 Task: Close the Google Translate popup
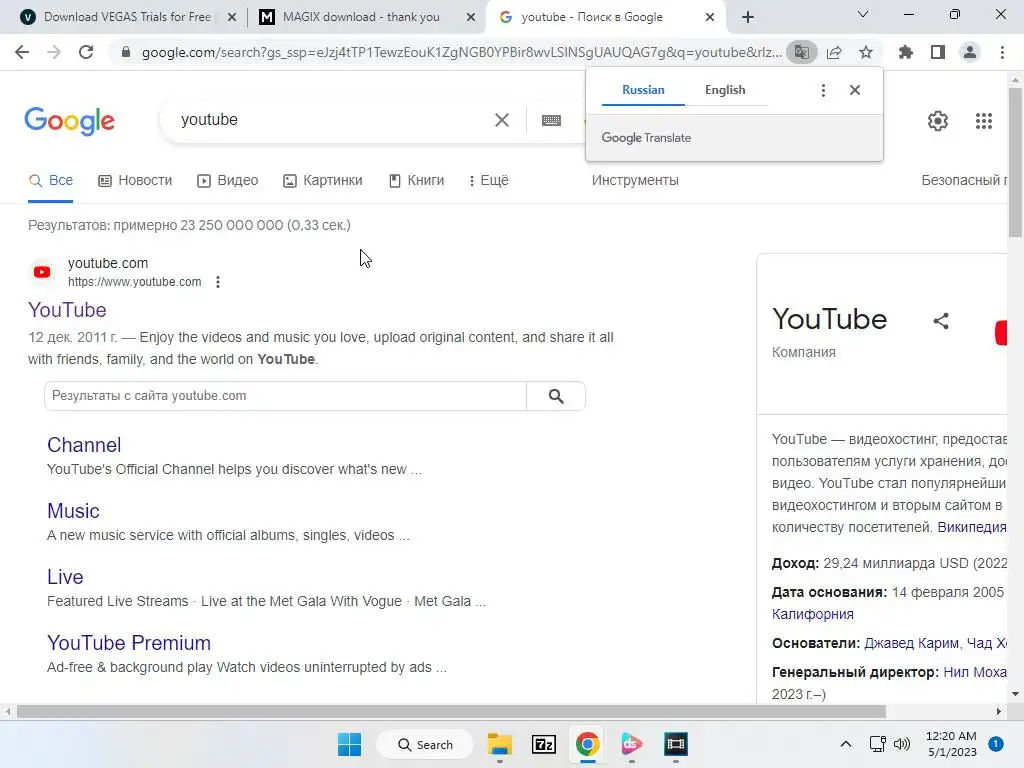click(x=855, y=90)
